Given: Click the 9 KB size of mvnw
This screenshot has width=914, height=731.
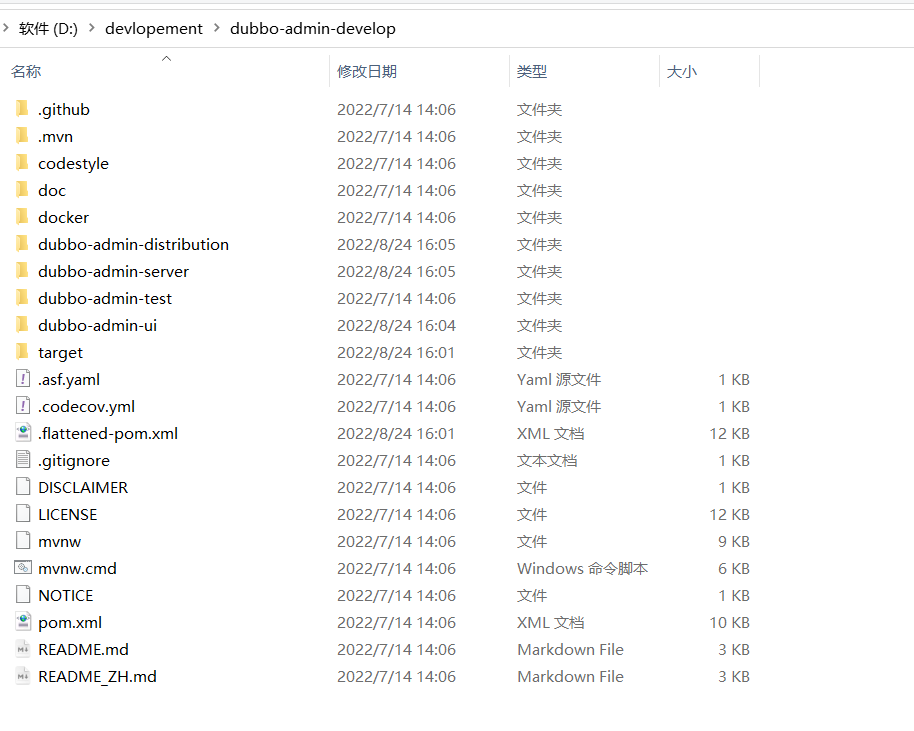Looking at the screenshot, I should [733, 542].
